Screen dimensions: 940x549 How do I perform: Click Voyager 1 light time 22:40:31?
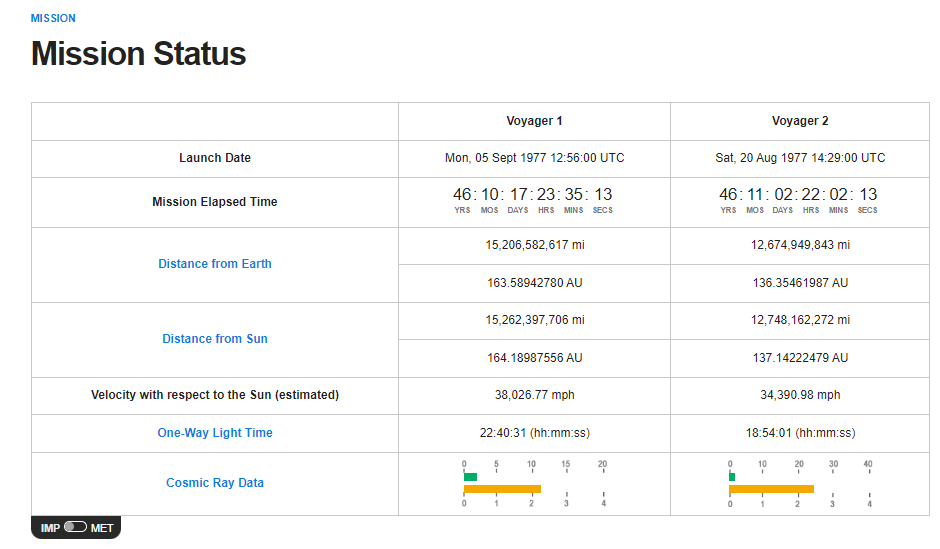click(x=534, y=433)
